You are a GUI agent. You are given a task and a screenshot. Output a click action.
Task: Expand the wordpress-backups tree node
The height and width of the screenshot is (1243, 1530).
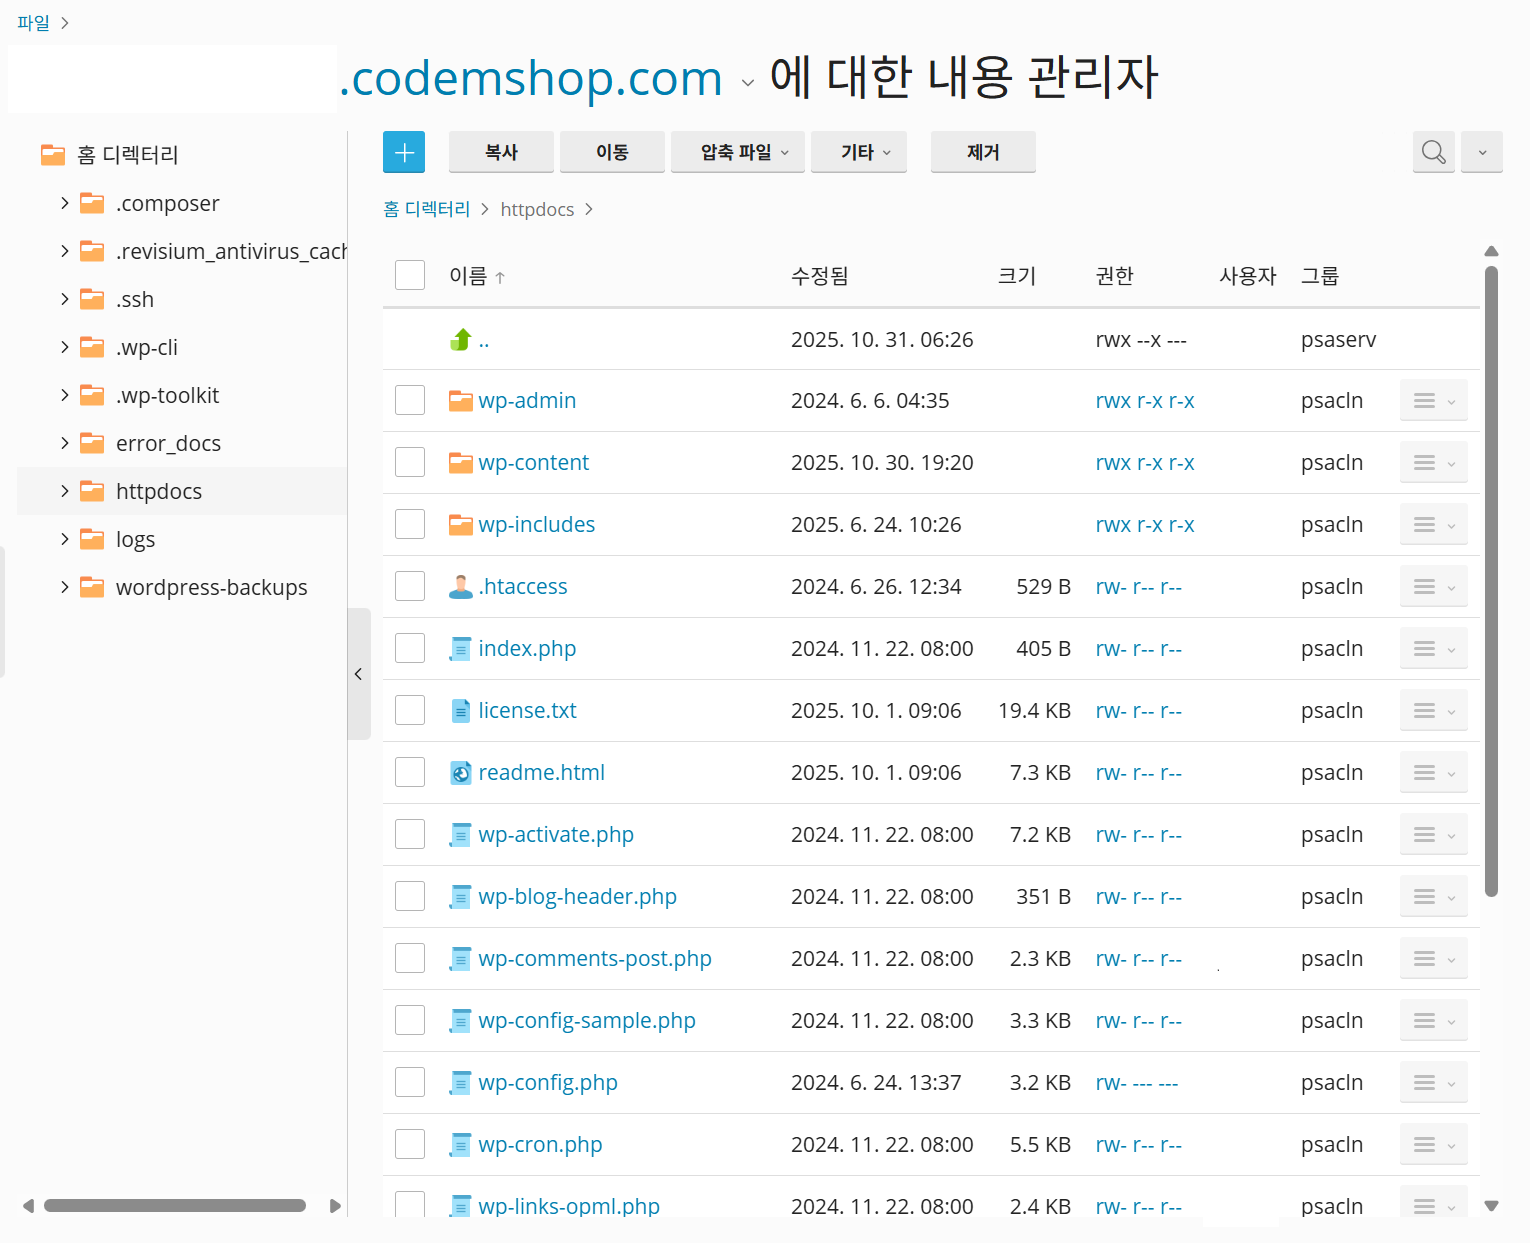pyautogui.click(x=65, y=587)
